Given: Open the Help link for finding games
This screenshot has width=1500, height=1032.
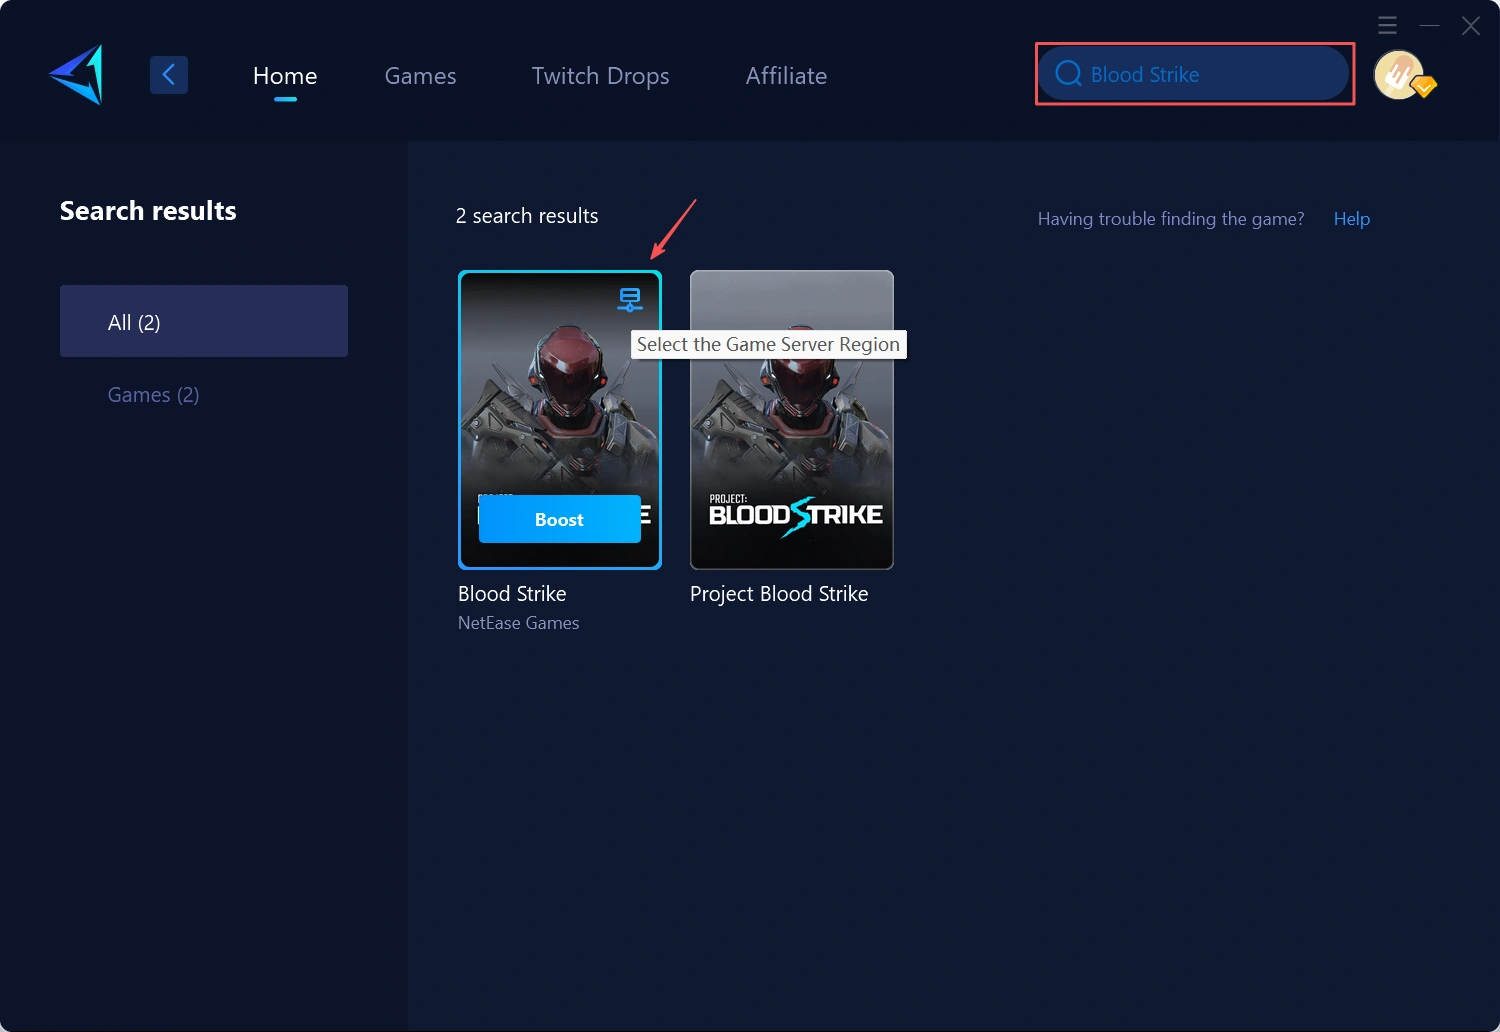Looking at the screenshot, I should (x=1352, y=218).
